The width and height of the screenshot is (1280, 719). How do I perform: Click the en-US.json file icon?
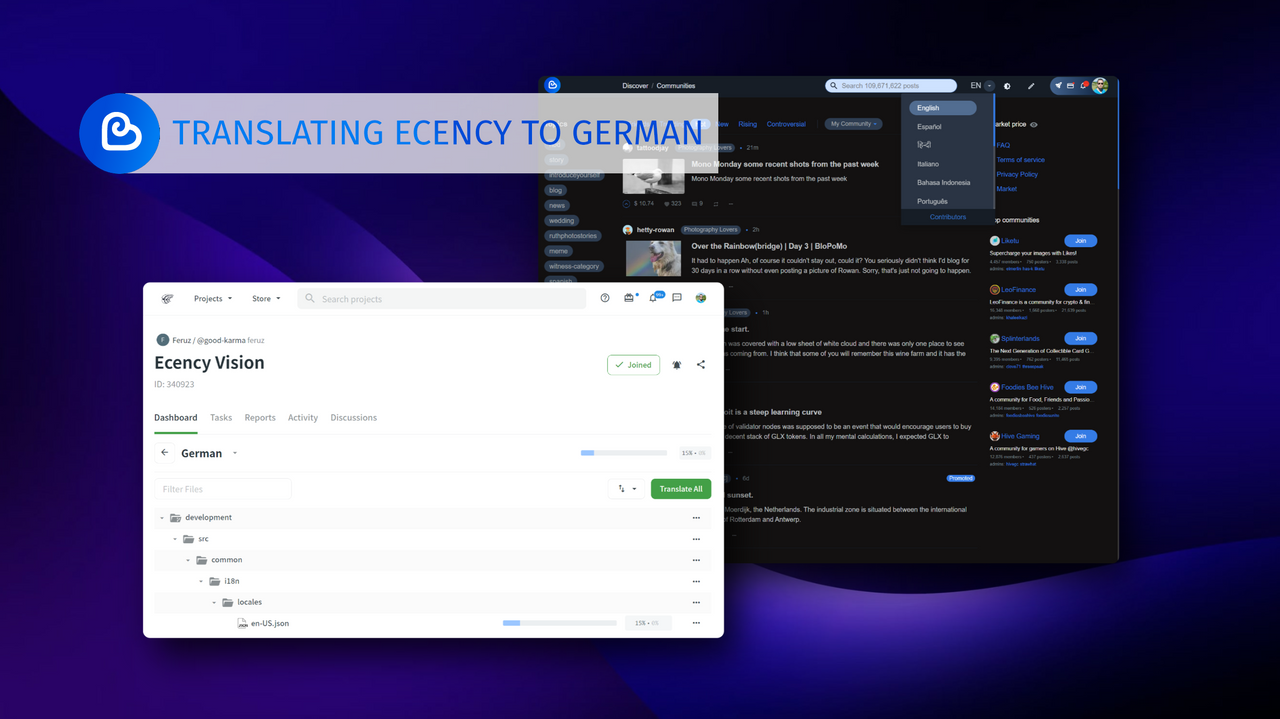pyautogui.click(x=242, y=623)
